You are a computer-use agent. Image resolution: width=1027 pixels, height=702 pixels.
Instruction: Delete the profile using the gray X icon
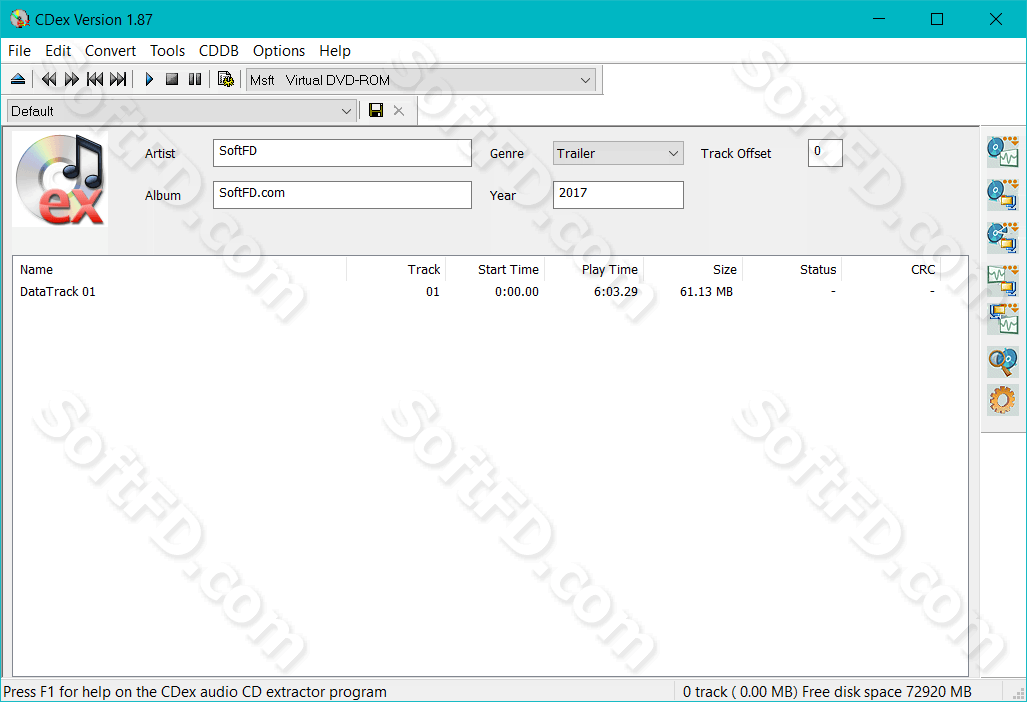398,111
